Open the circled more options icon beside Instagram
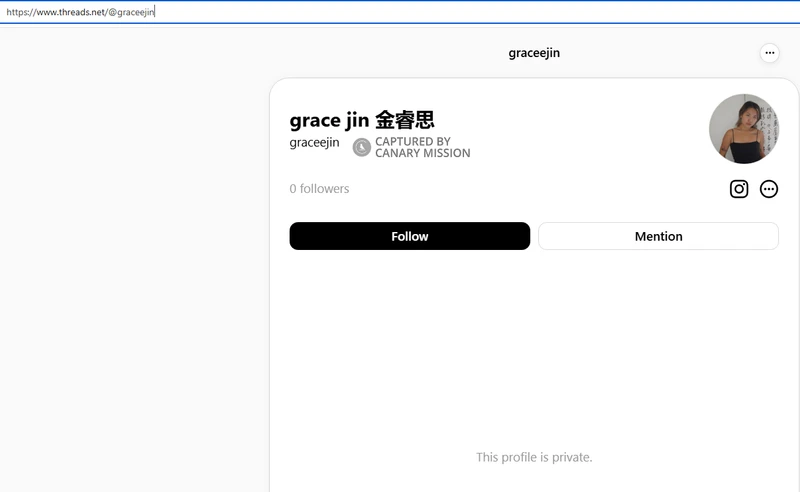Image resolution: width=800 pixels, height=492 pixels. (769, 189)
